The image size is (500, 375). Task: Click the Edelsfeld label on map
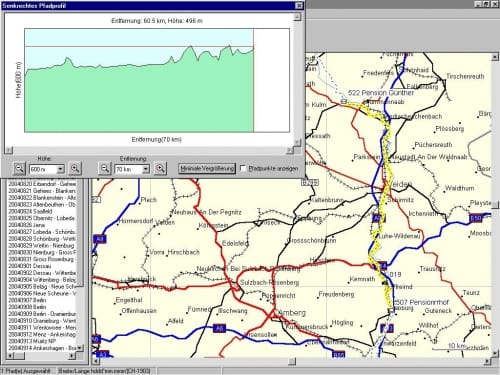(x=236, y=244)
